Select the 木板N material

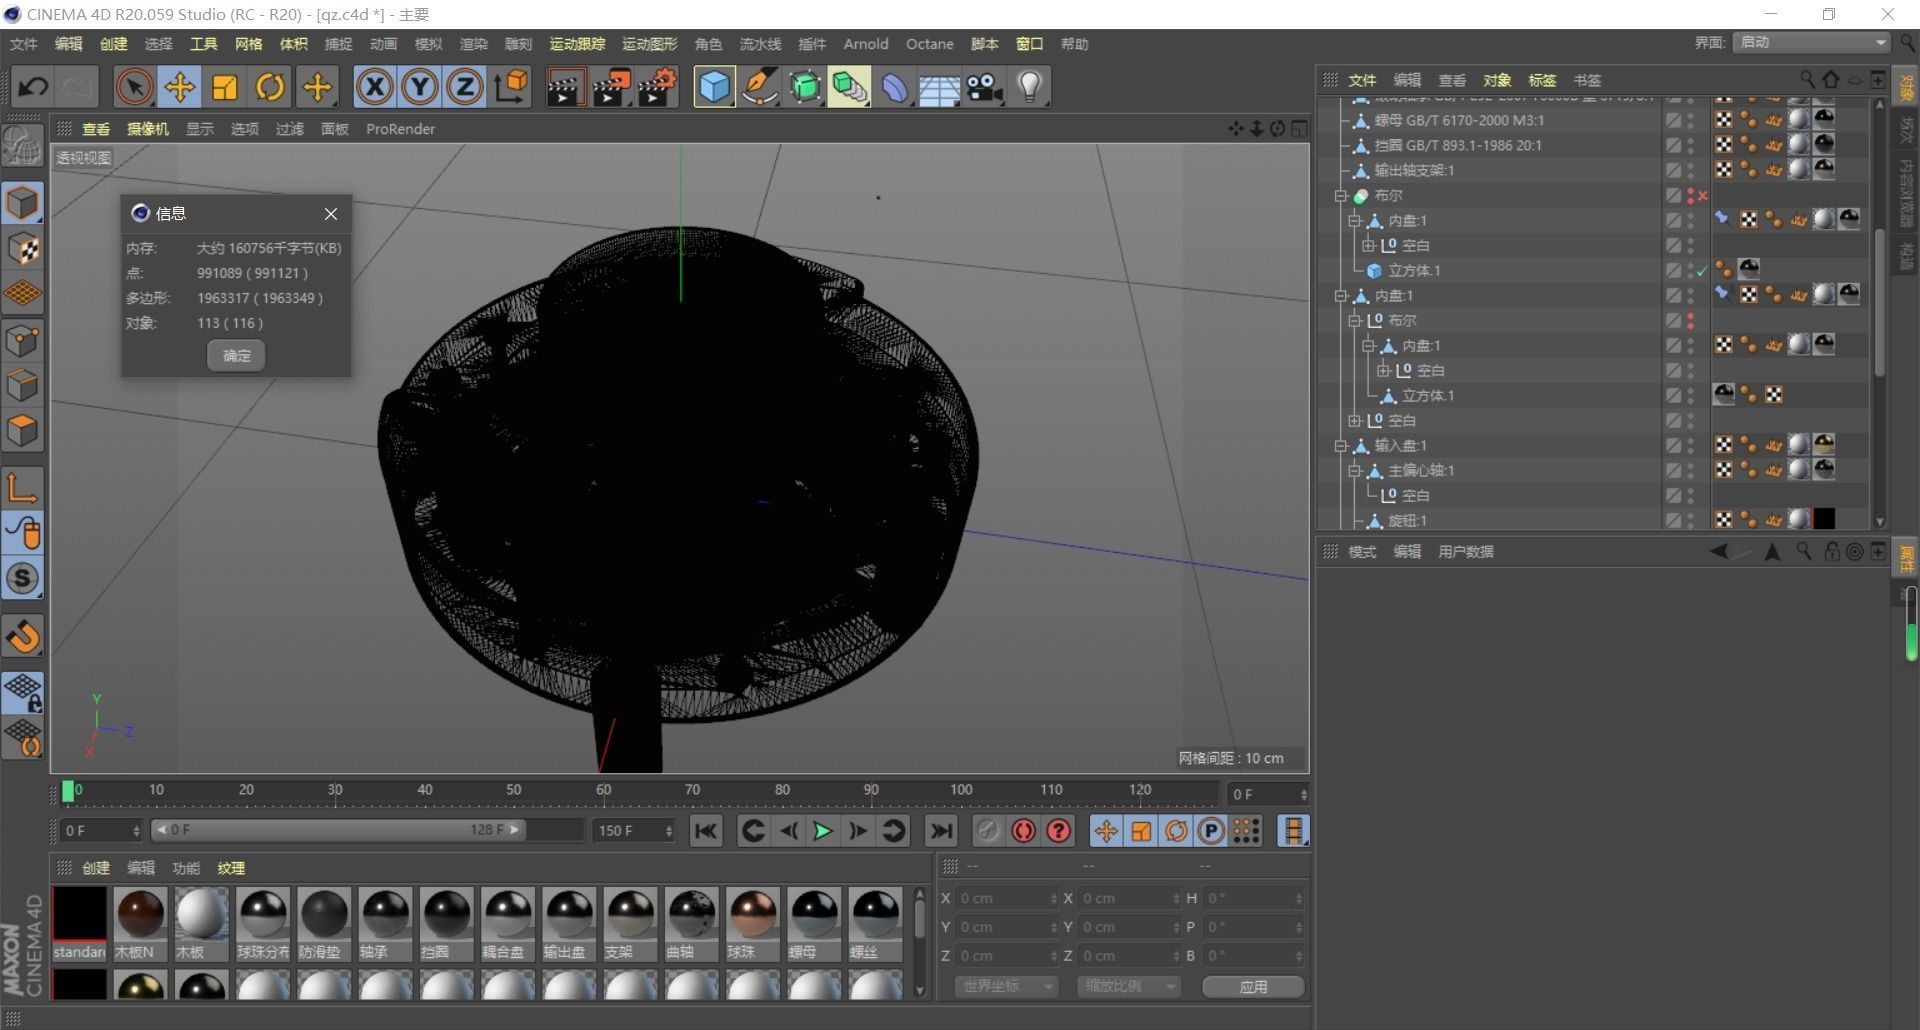140,924
